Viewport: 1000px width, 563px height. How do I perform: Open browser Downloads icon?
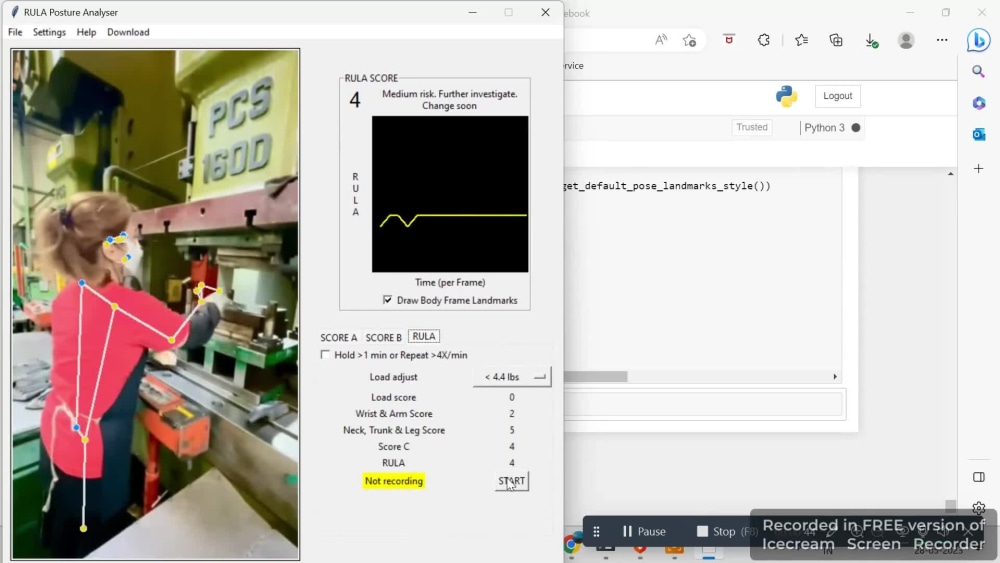click(871, 40)
